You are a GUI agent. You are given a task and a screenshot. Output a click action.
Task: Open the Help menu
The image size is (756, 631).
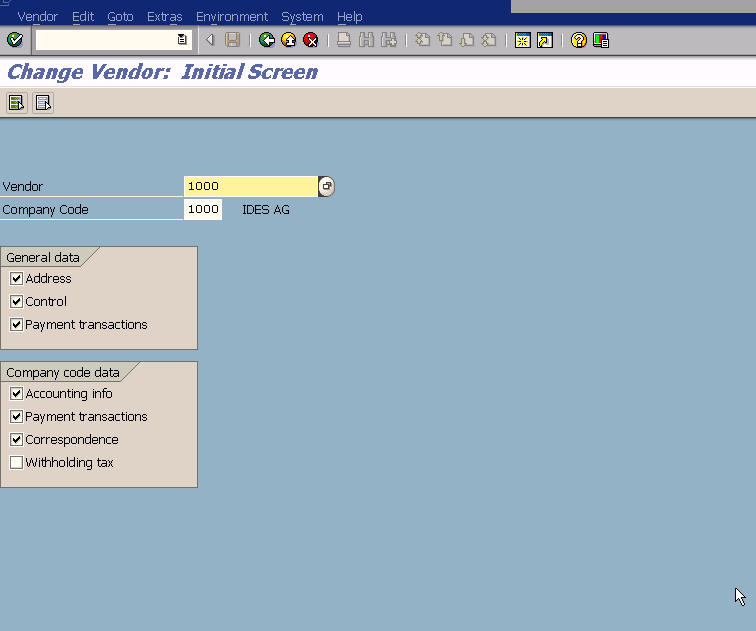[x=350, y=16]
